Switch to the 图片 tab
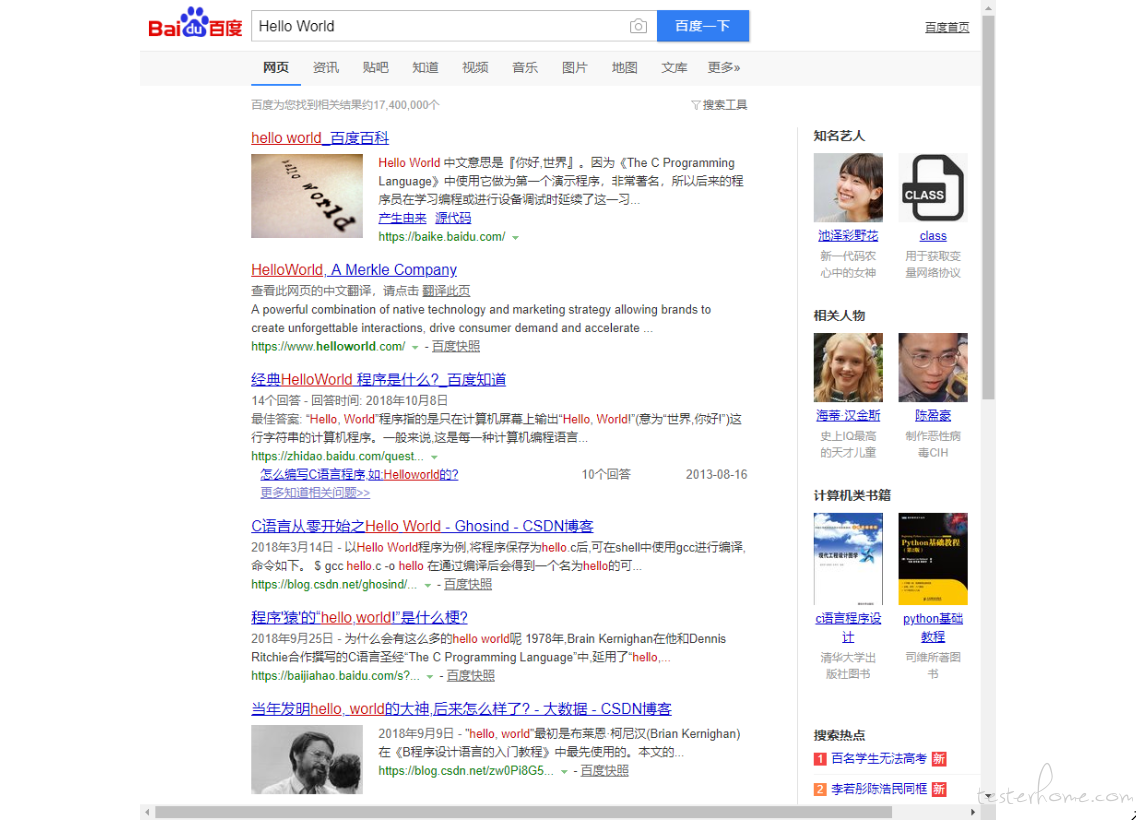1136x820 pixels. (x=575, y=67)
